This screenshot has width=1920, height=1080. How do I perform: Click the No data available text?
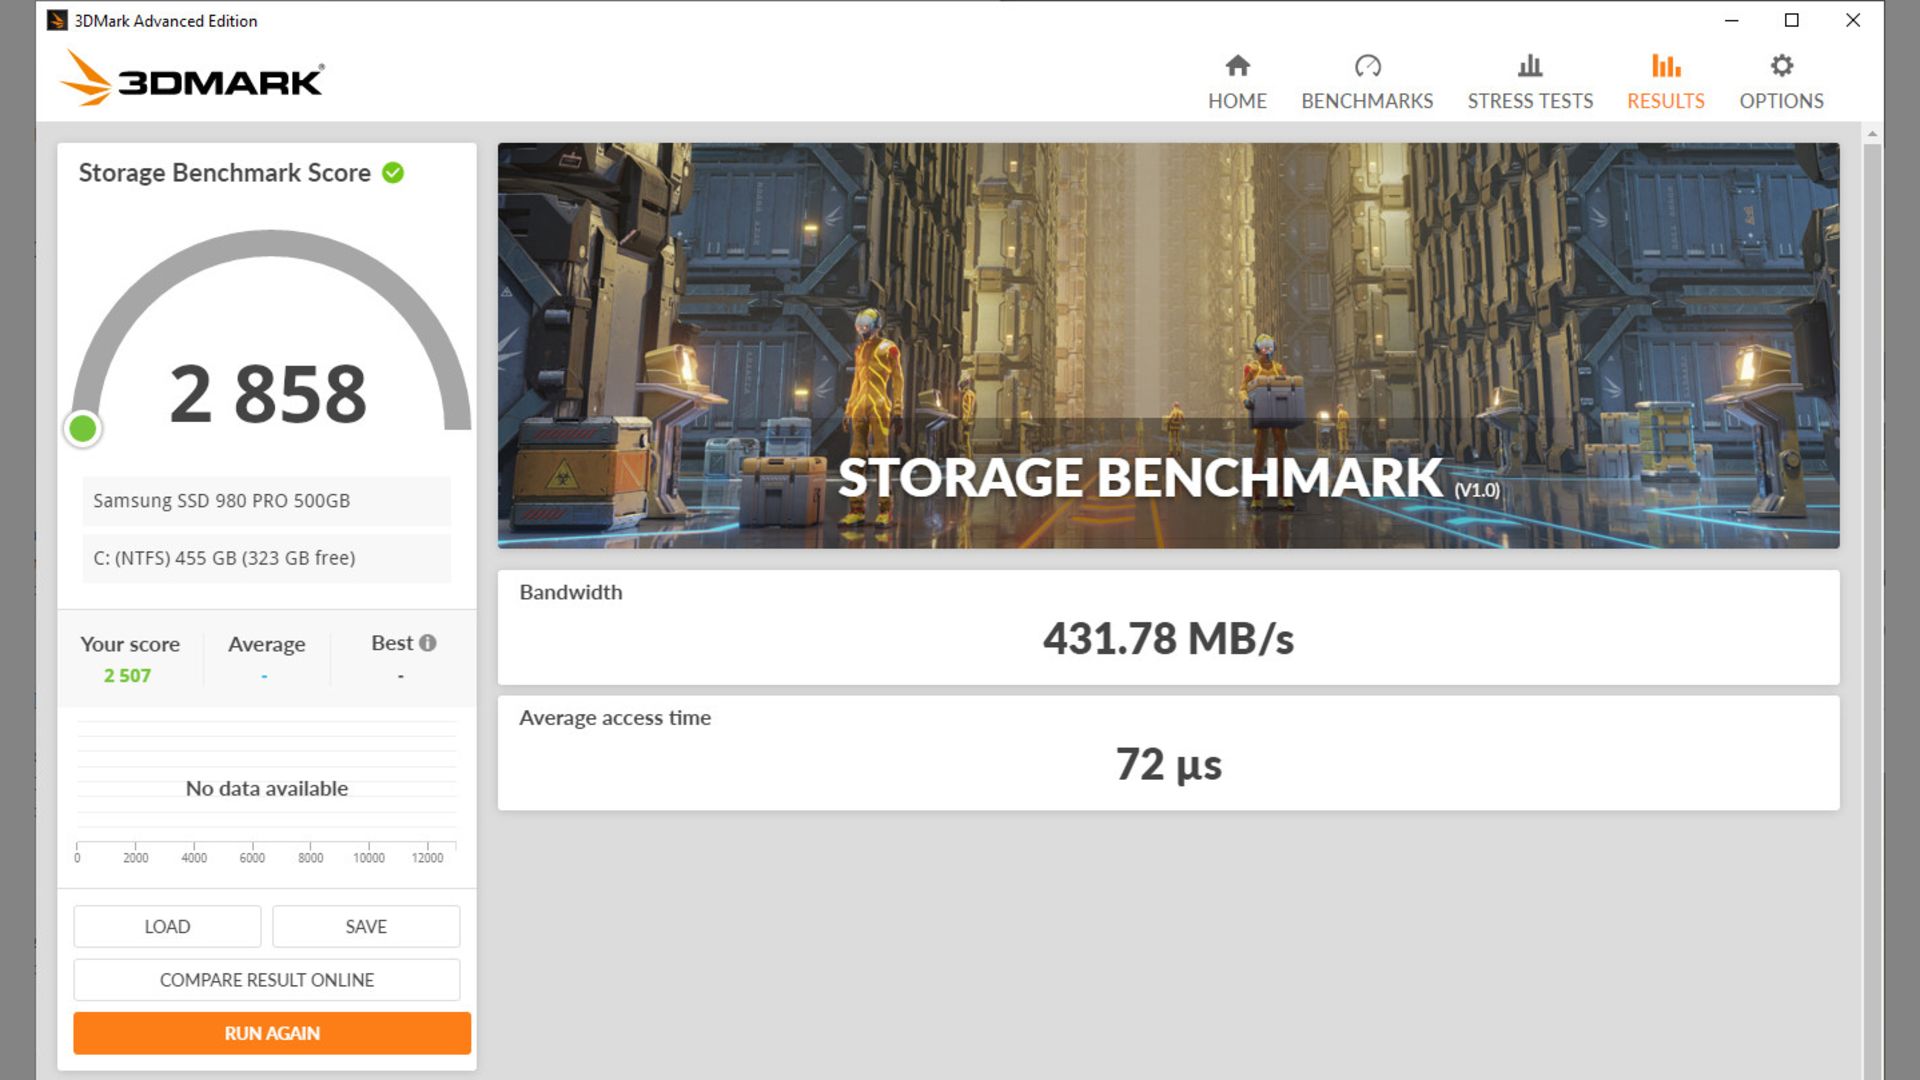pyautogui.click(x=267, y=789)
